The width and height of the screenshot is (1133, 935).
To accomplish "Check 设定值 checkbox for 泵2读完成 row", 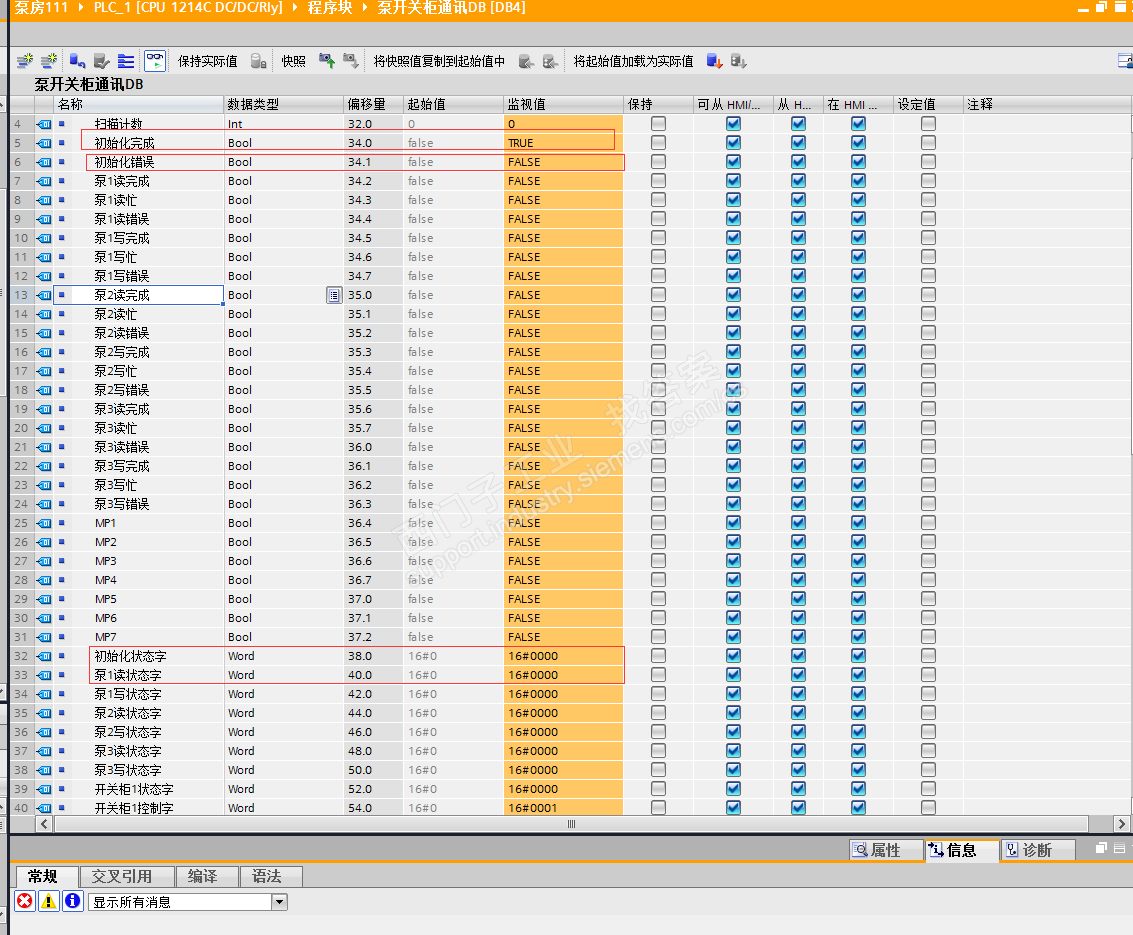I will (x=929, y=295).
